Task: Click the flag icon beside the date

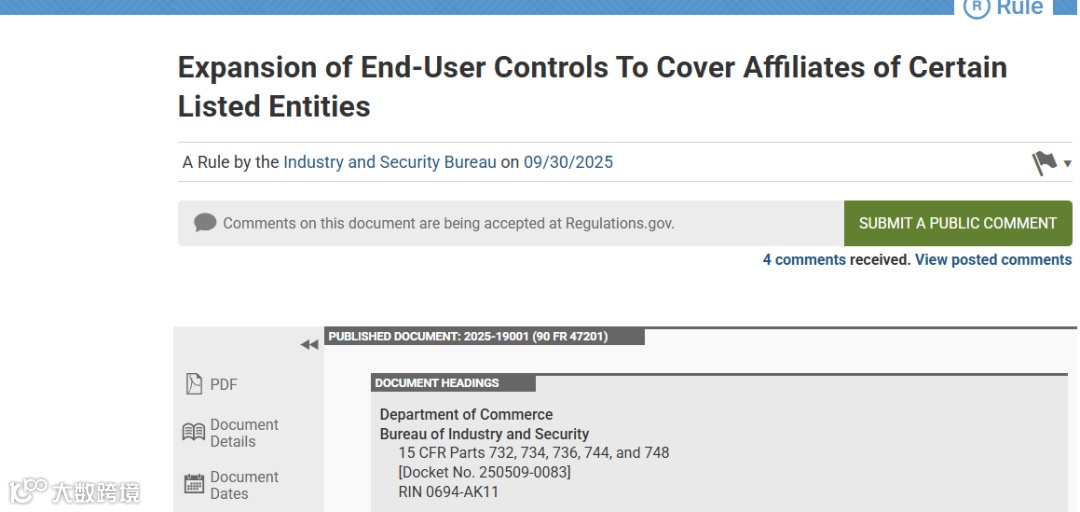Action: point(1043,163)
